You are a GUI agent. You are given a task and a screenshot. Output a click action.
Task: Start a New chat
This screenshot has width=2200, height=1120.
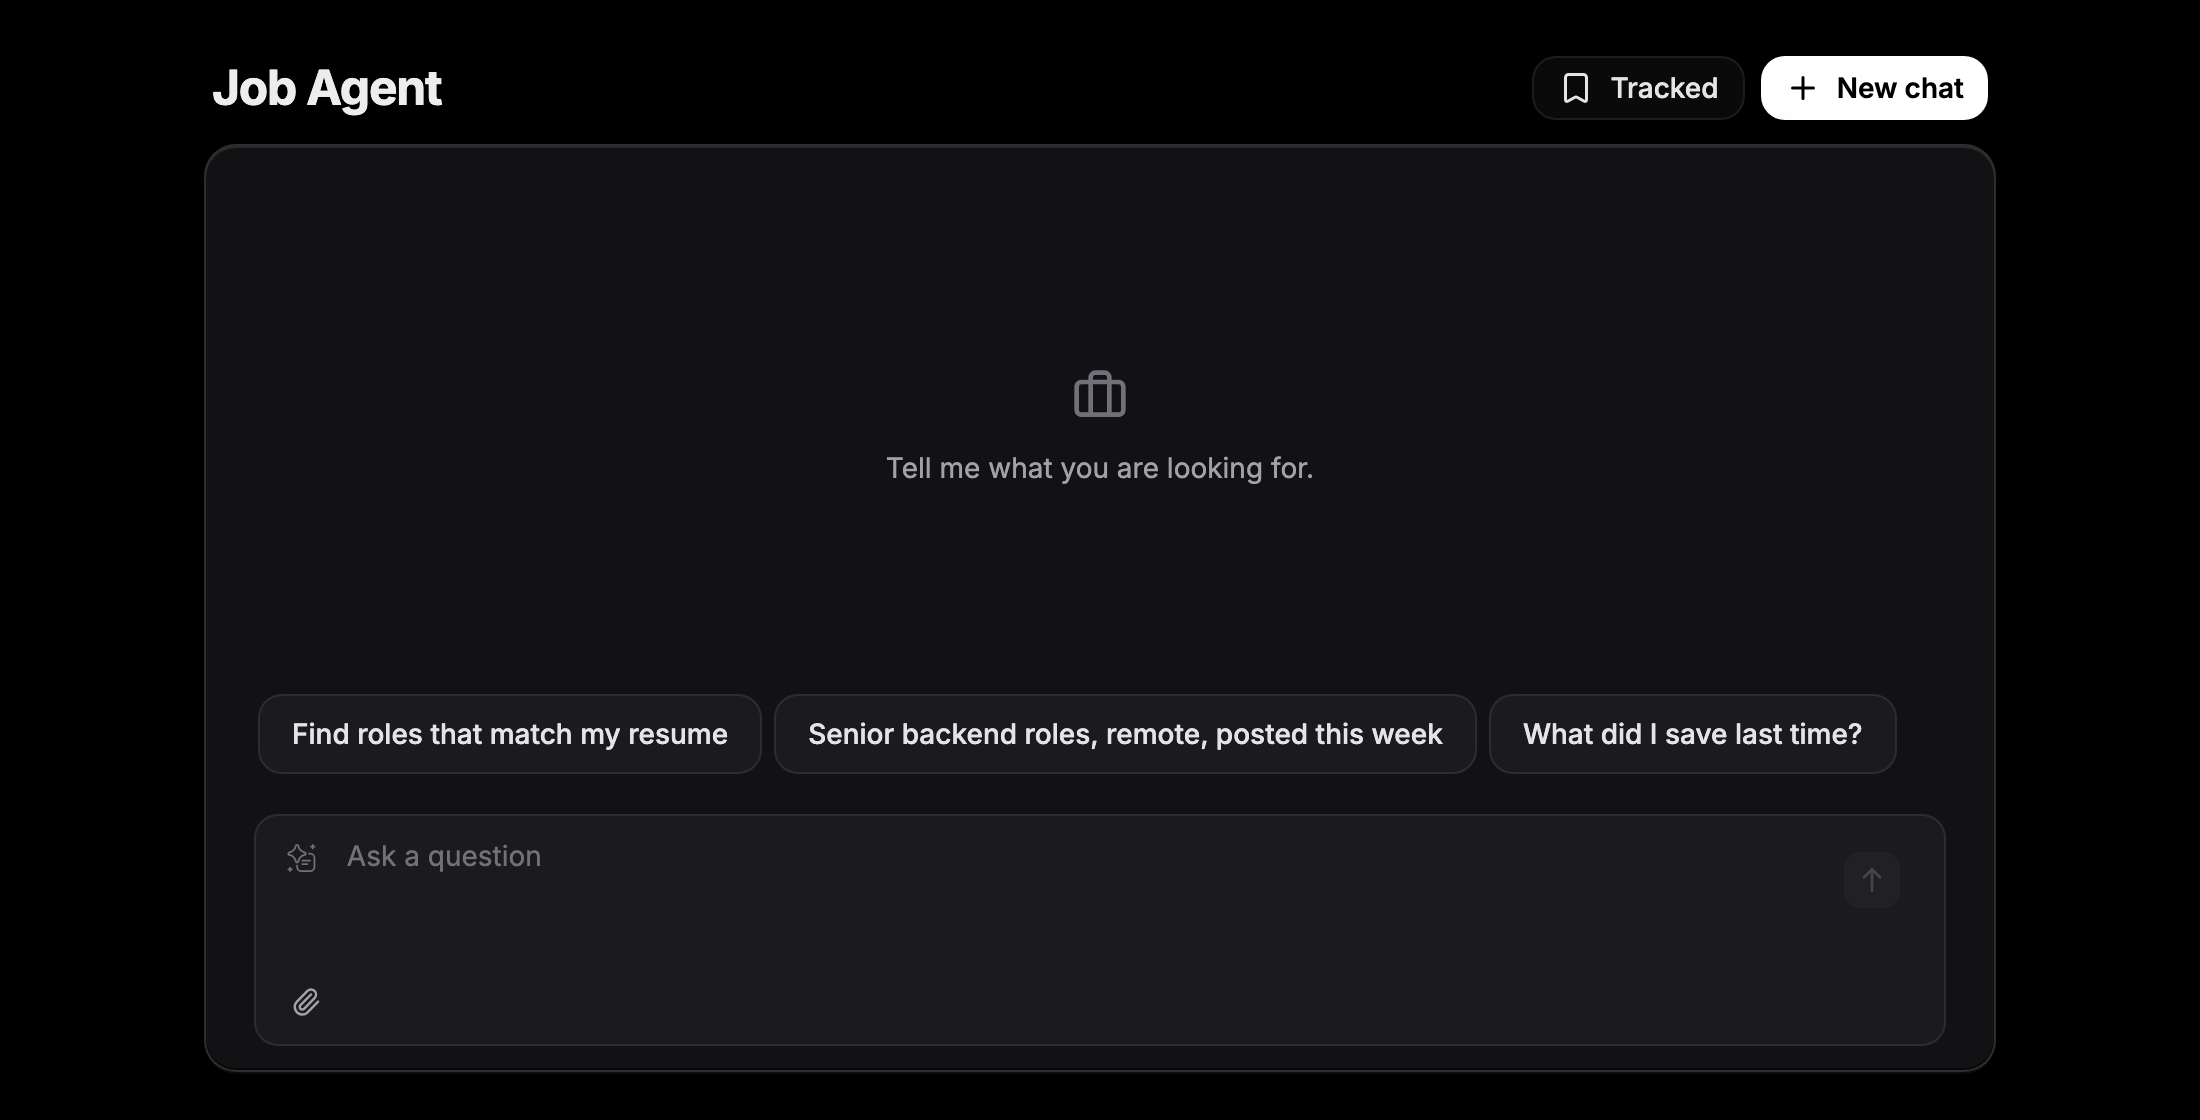[x=1874, y=88]
